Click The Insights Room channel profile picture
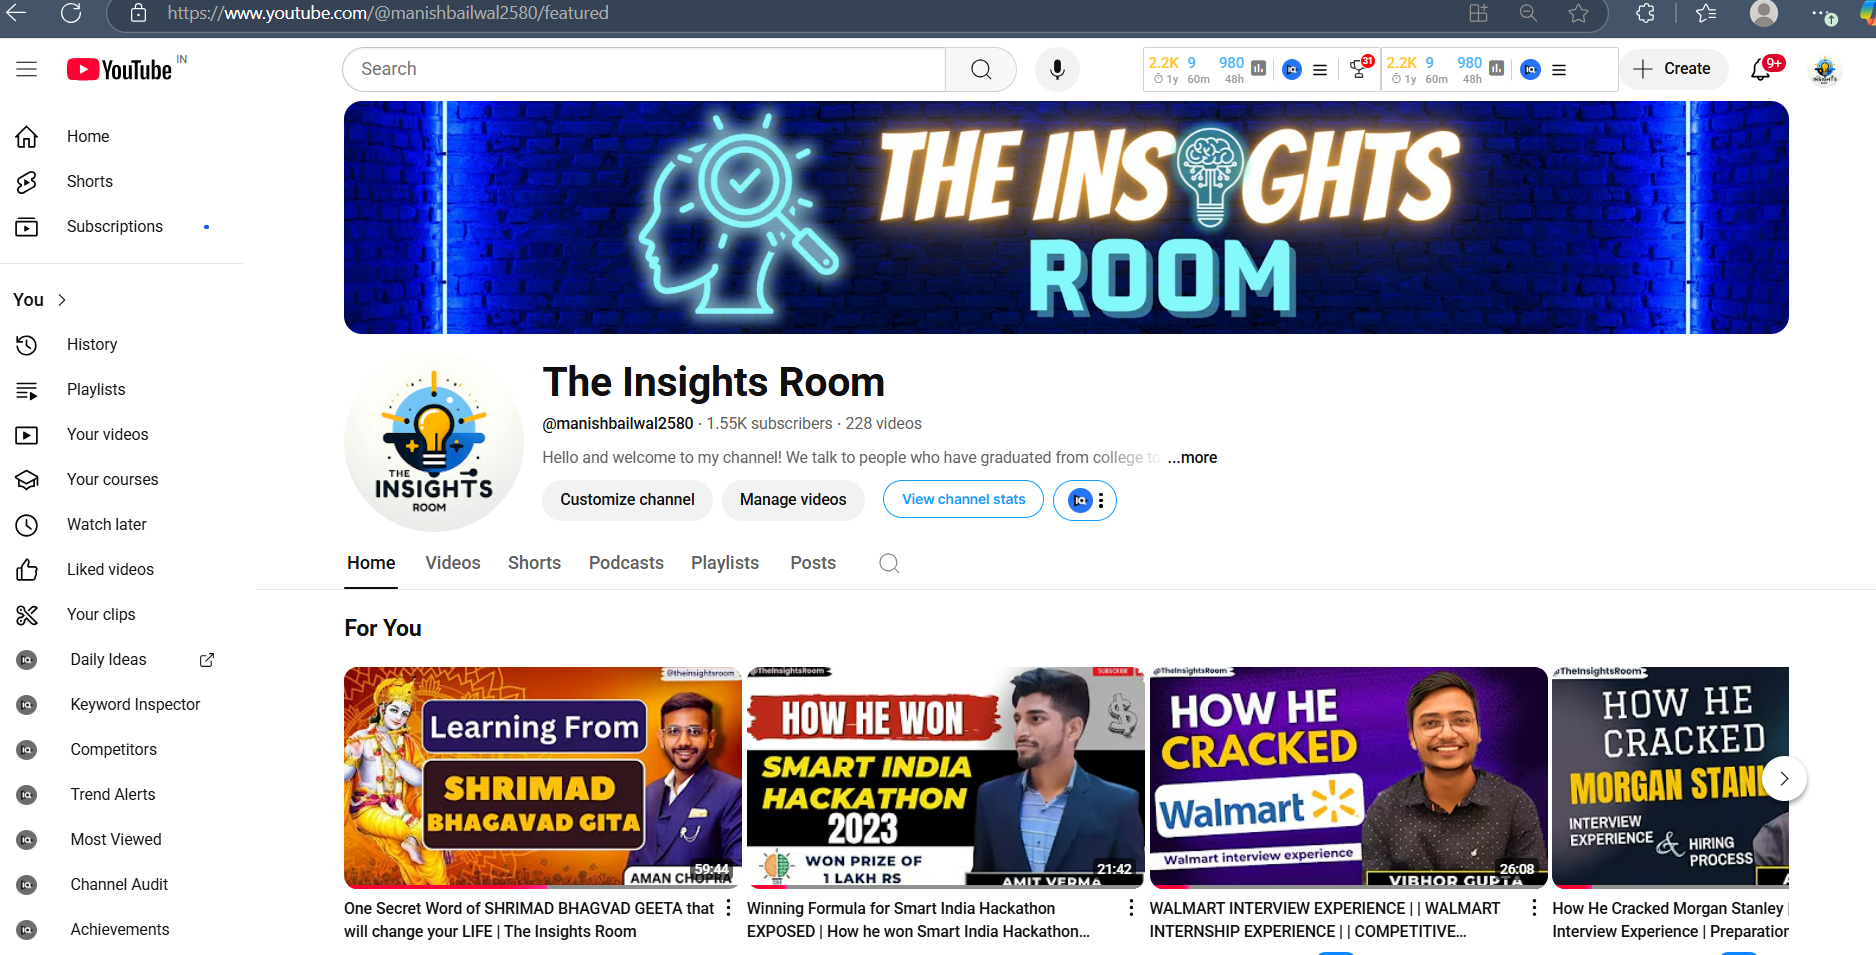 click(433, 443)
